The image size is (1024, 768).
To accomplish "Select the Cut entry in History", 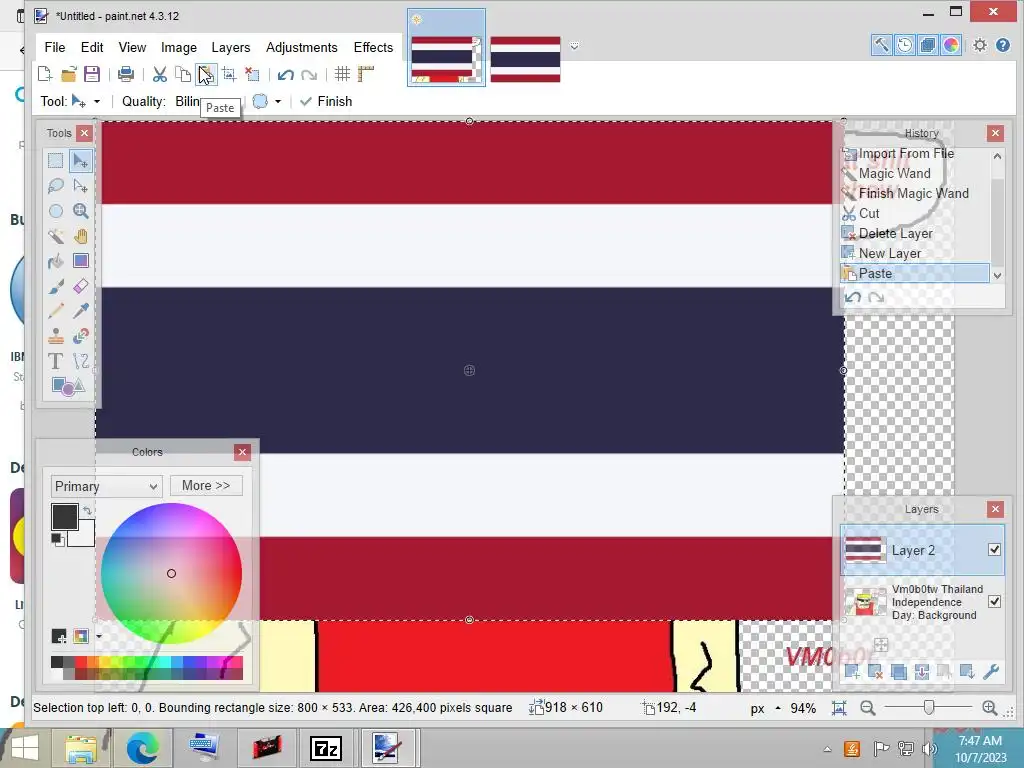I will 869,213.
